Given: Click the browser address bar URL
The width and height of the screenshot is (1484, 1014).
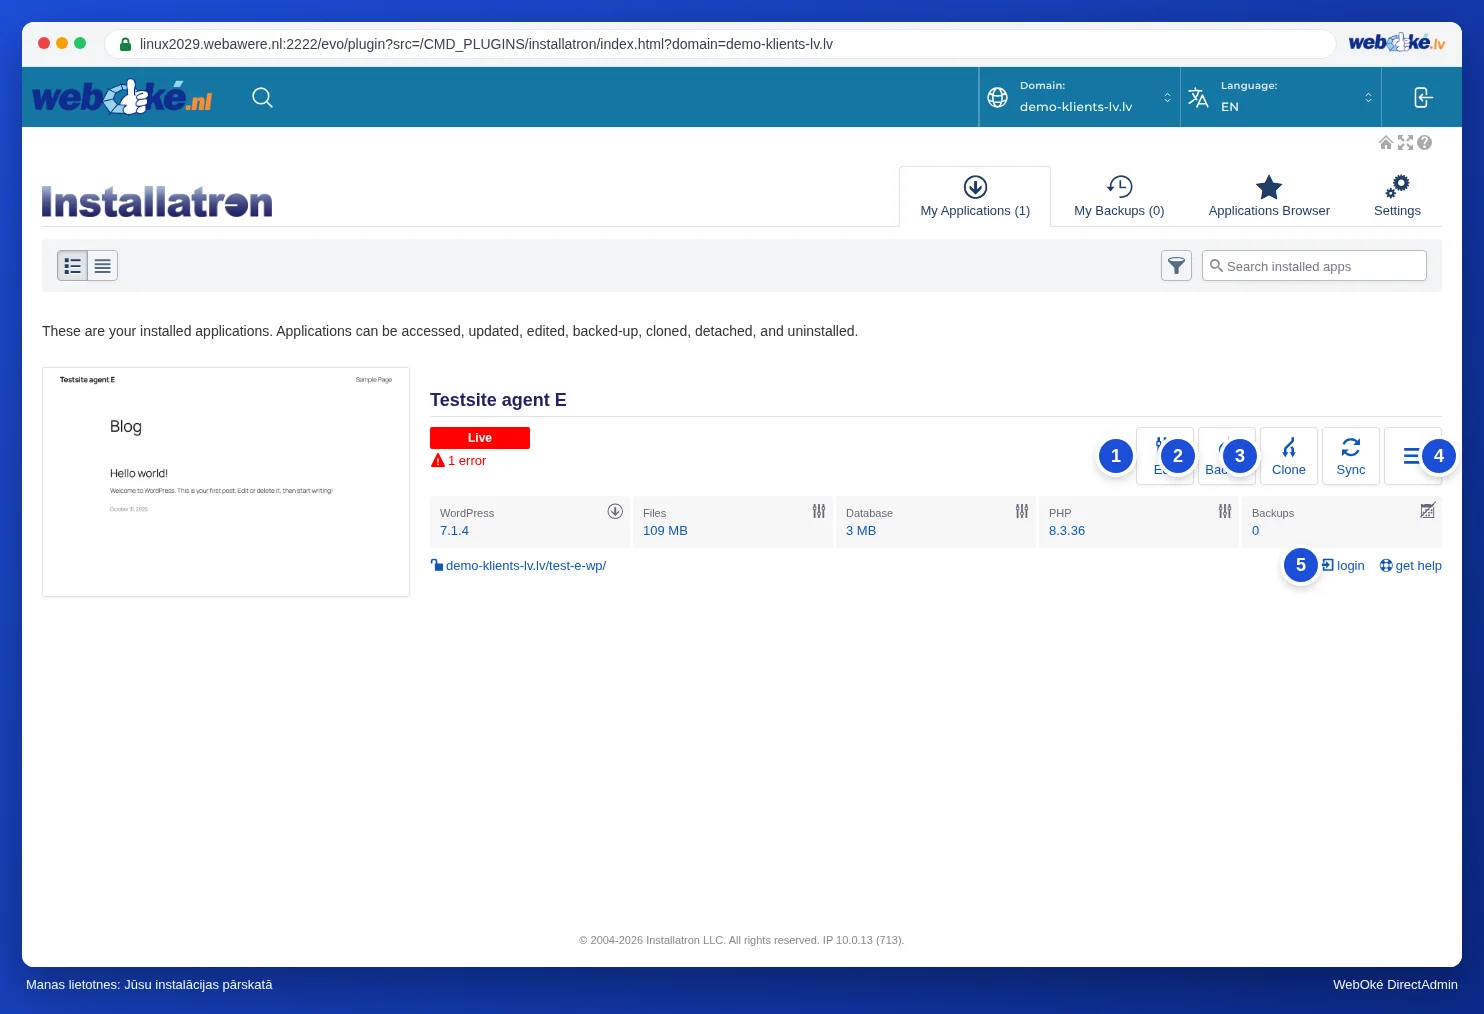Looking at the screenshot, I should [486, 44].
